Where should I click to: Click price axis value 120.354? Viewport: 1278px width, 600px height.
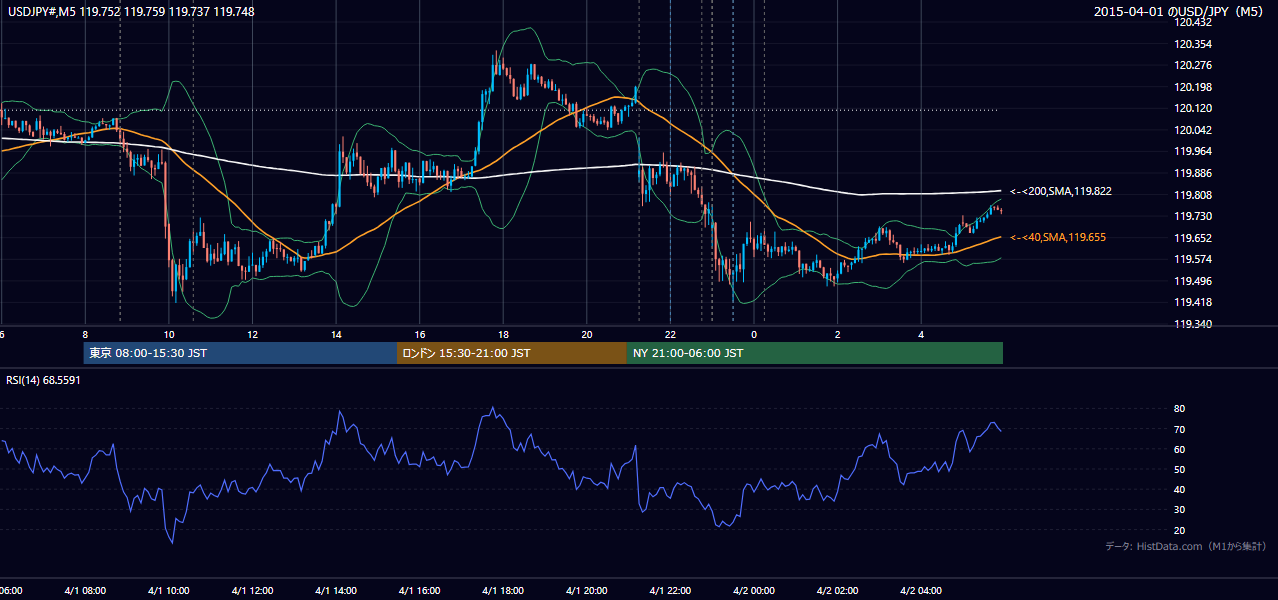[x=1192, y=44]
